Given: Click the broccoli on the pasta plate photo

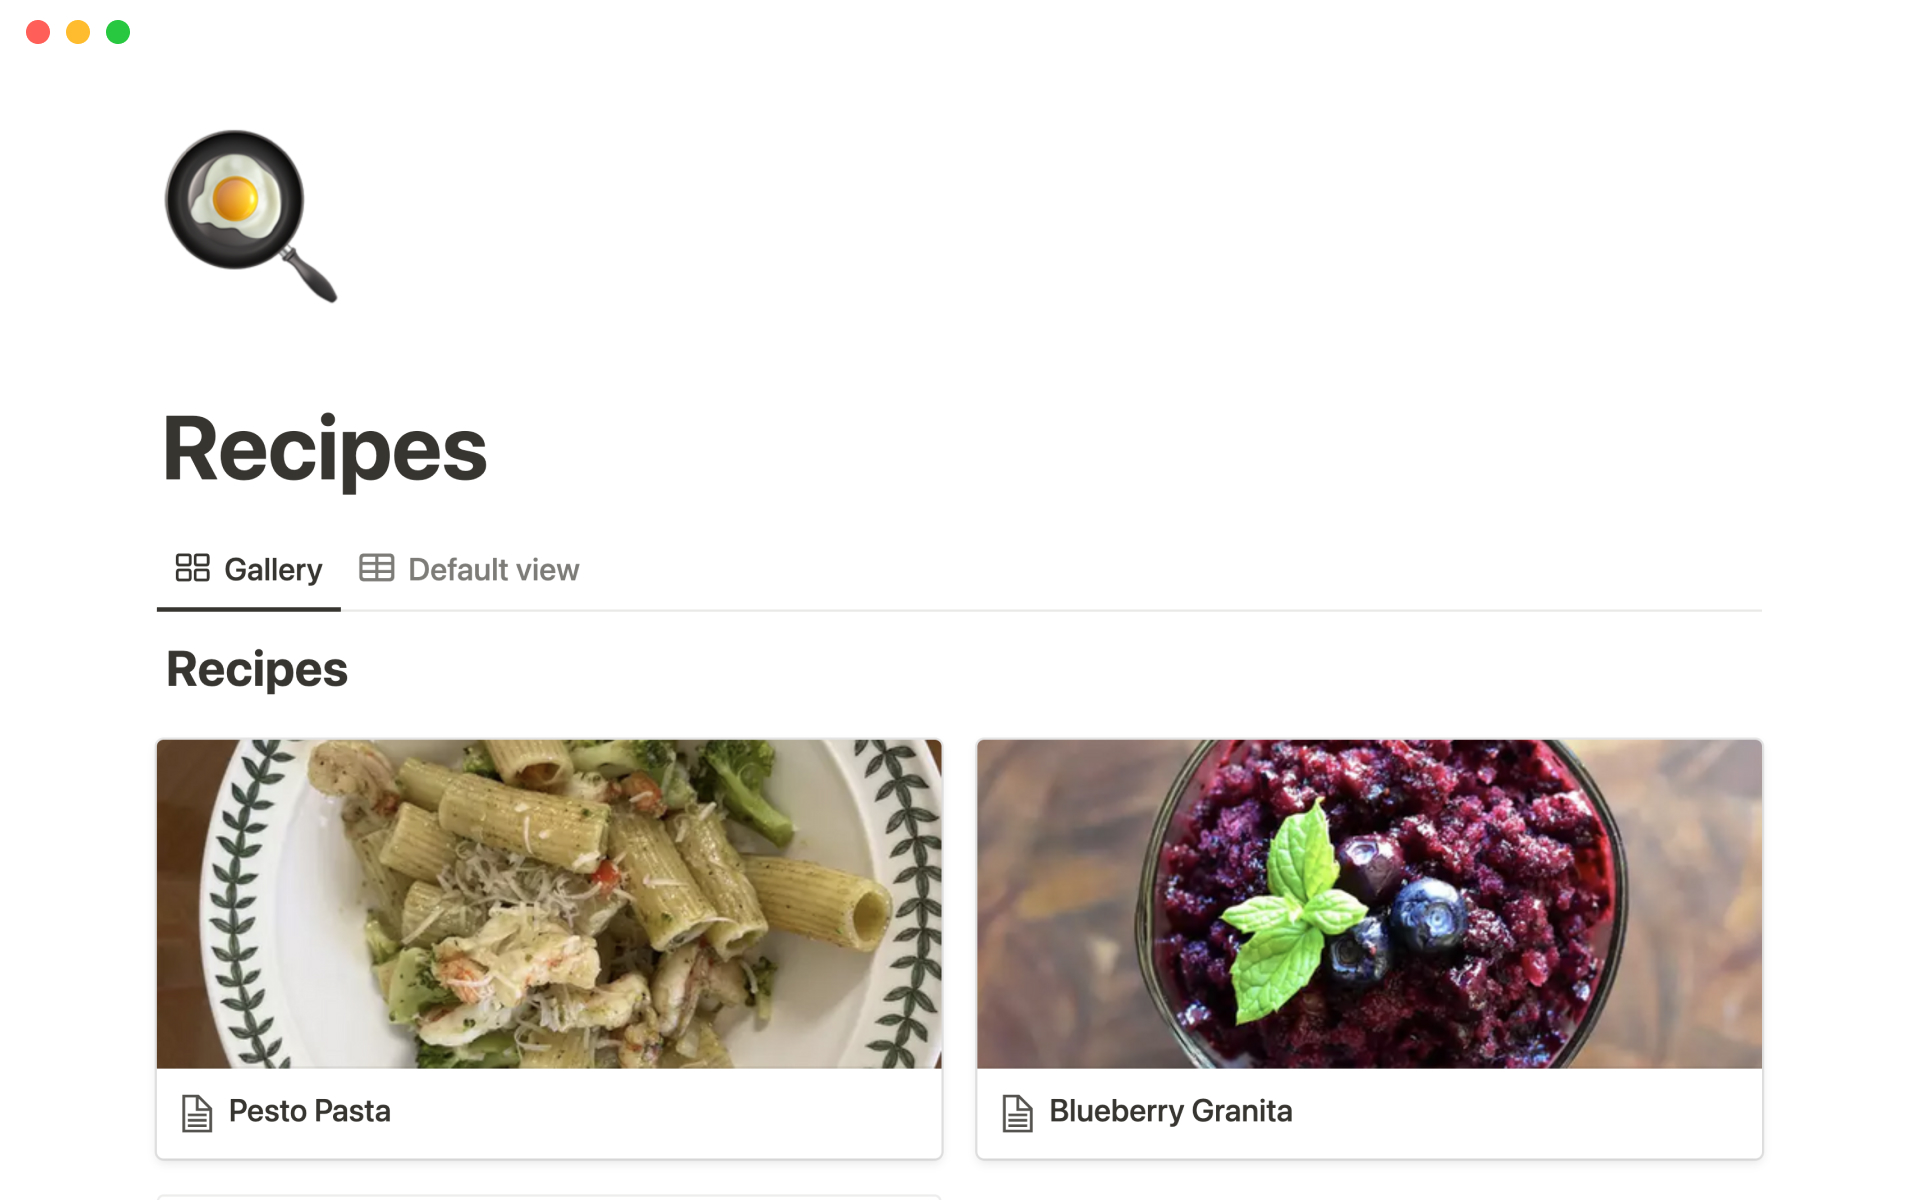Looking at the screenshot, I should [745, 790].
